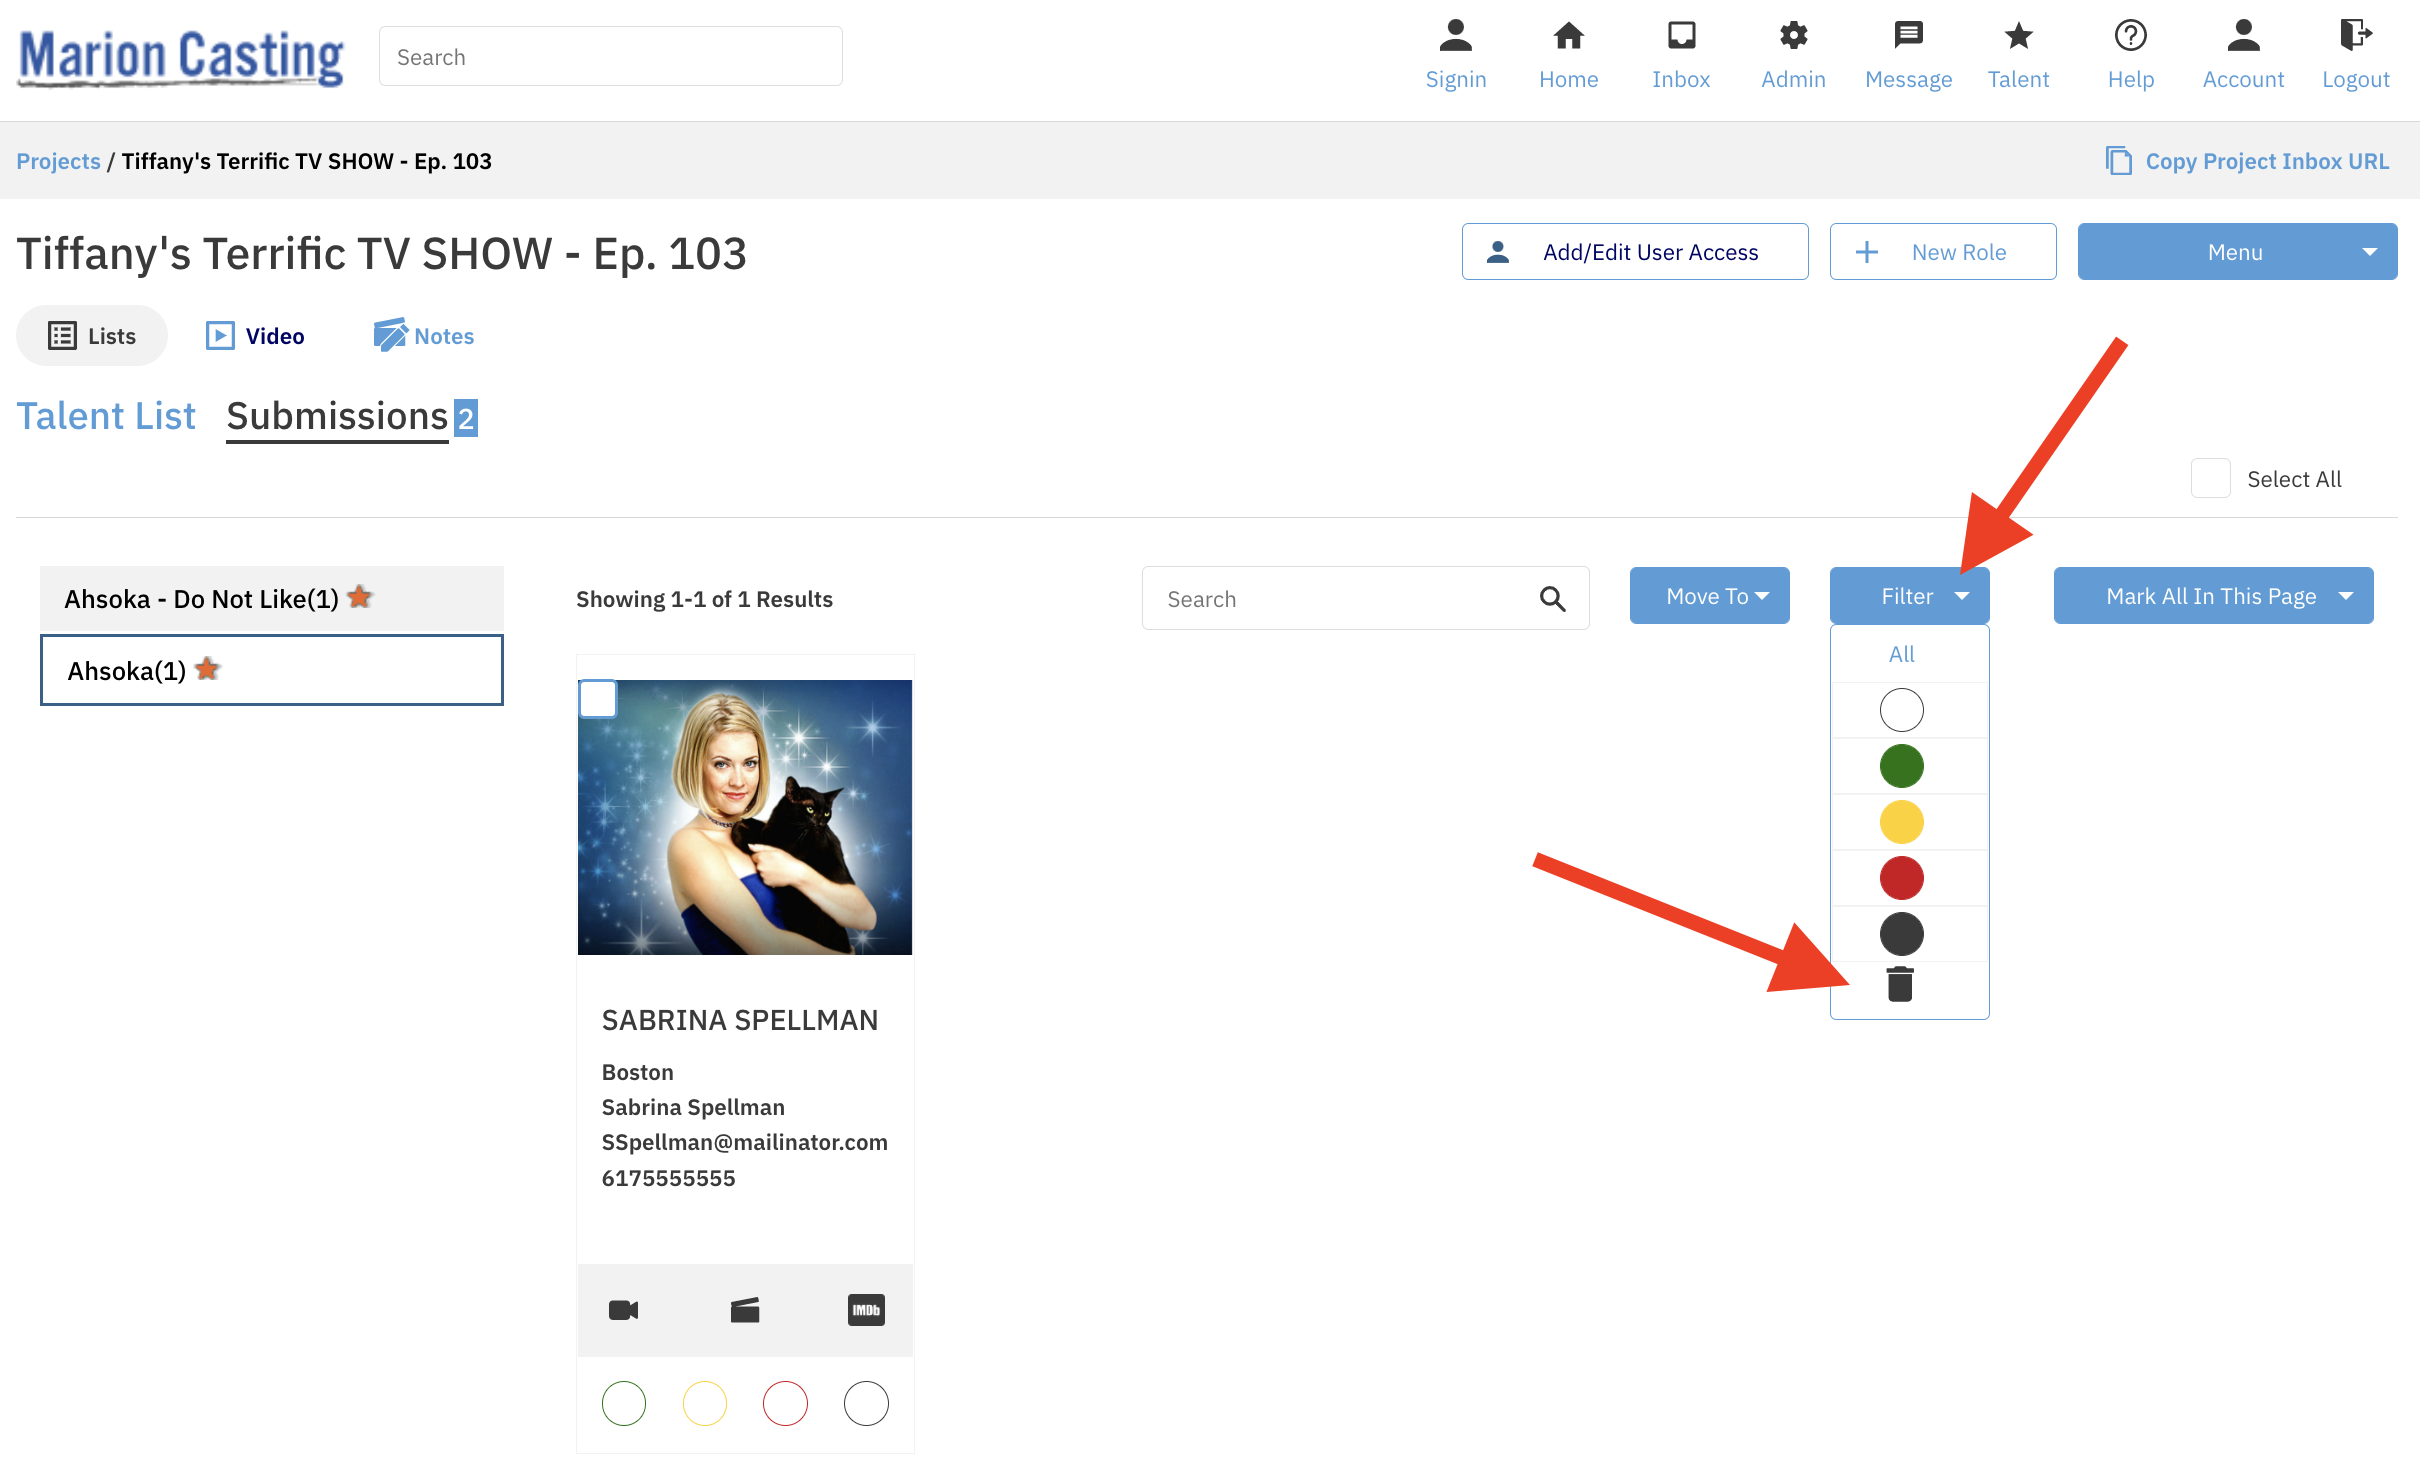
Task: Collapse the Filter dropdown
Action: tap(1909, 596)
